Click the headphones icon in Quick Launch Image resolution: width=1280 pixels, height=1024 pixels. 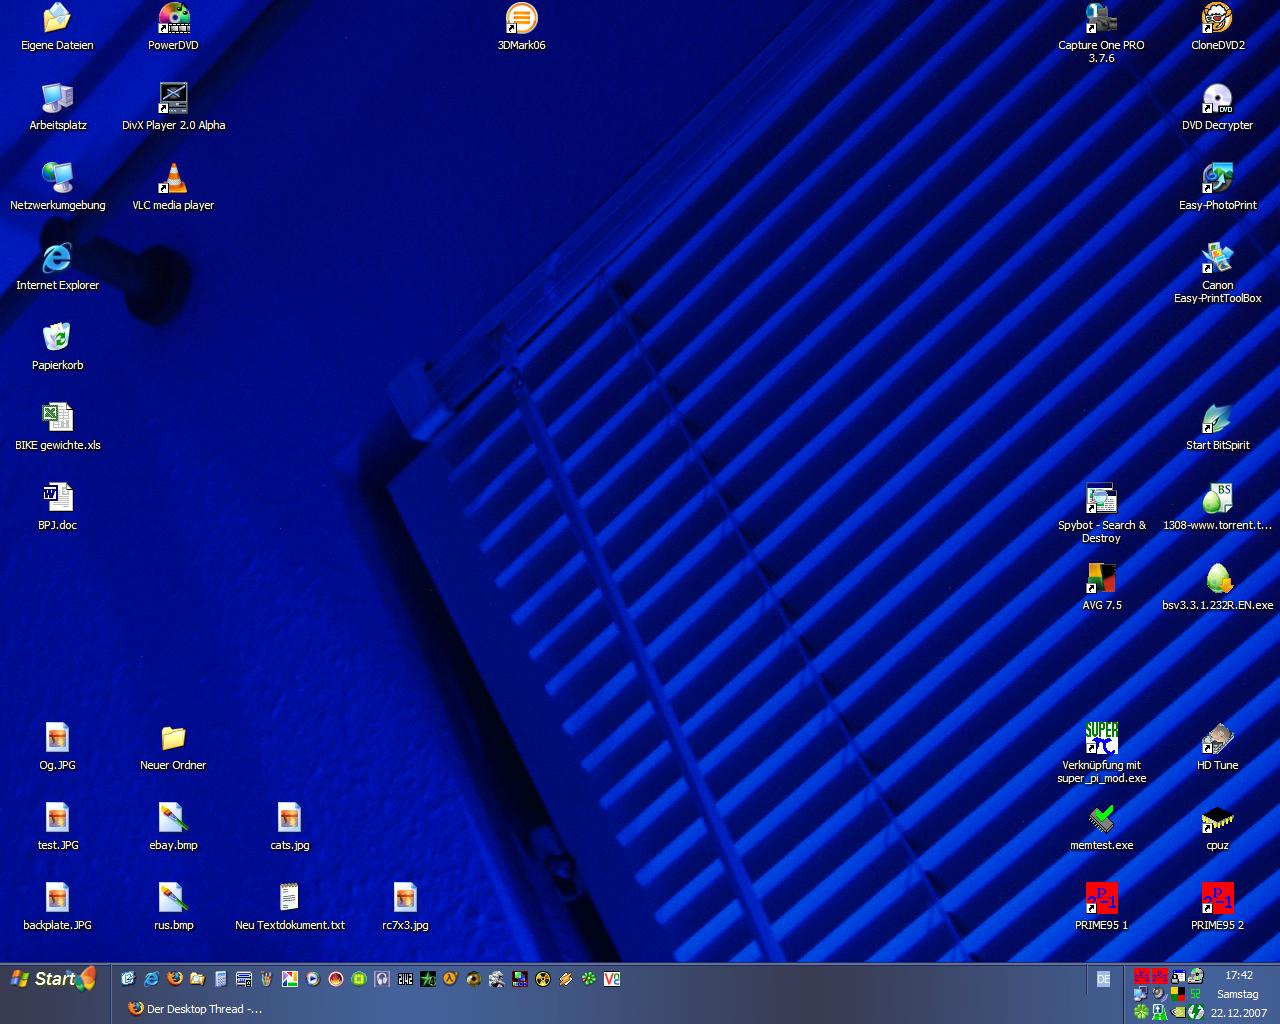coord(381,979)
